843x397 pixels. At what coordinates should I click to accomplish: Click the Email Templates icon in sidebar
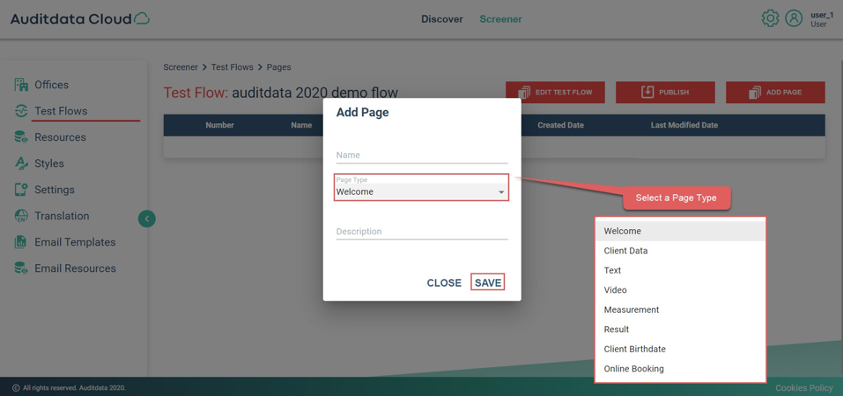coord(21,242)
